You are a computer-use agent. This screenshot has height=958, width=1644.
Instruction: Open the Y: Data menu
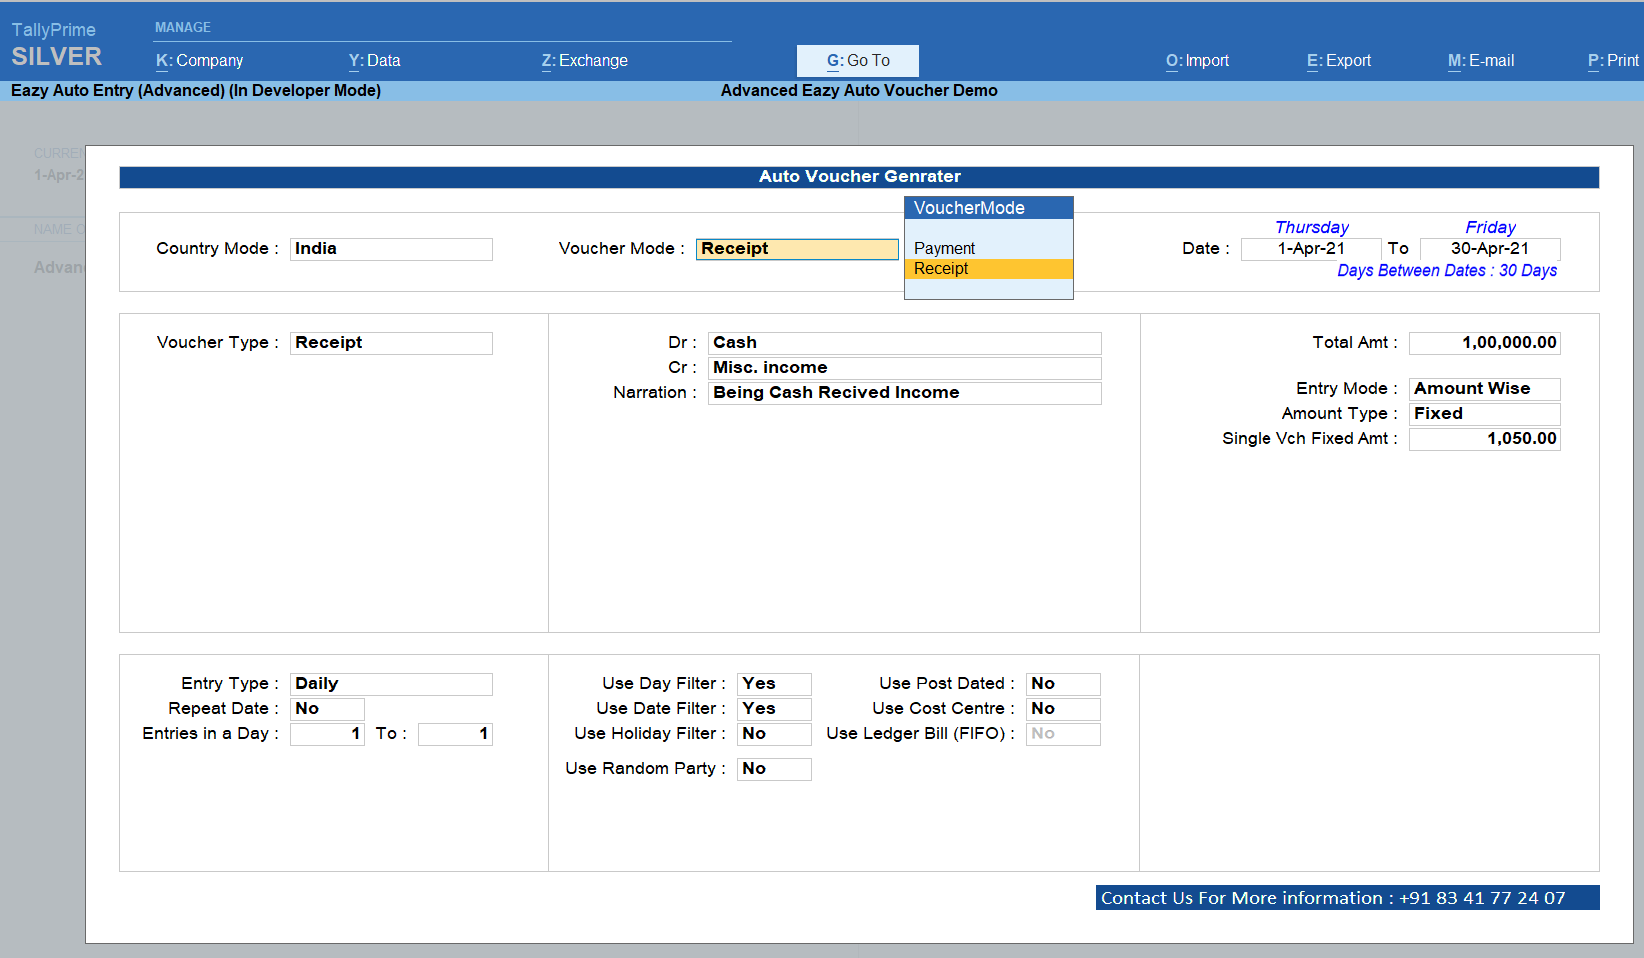coord(374,60)
